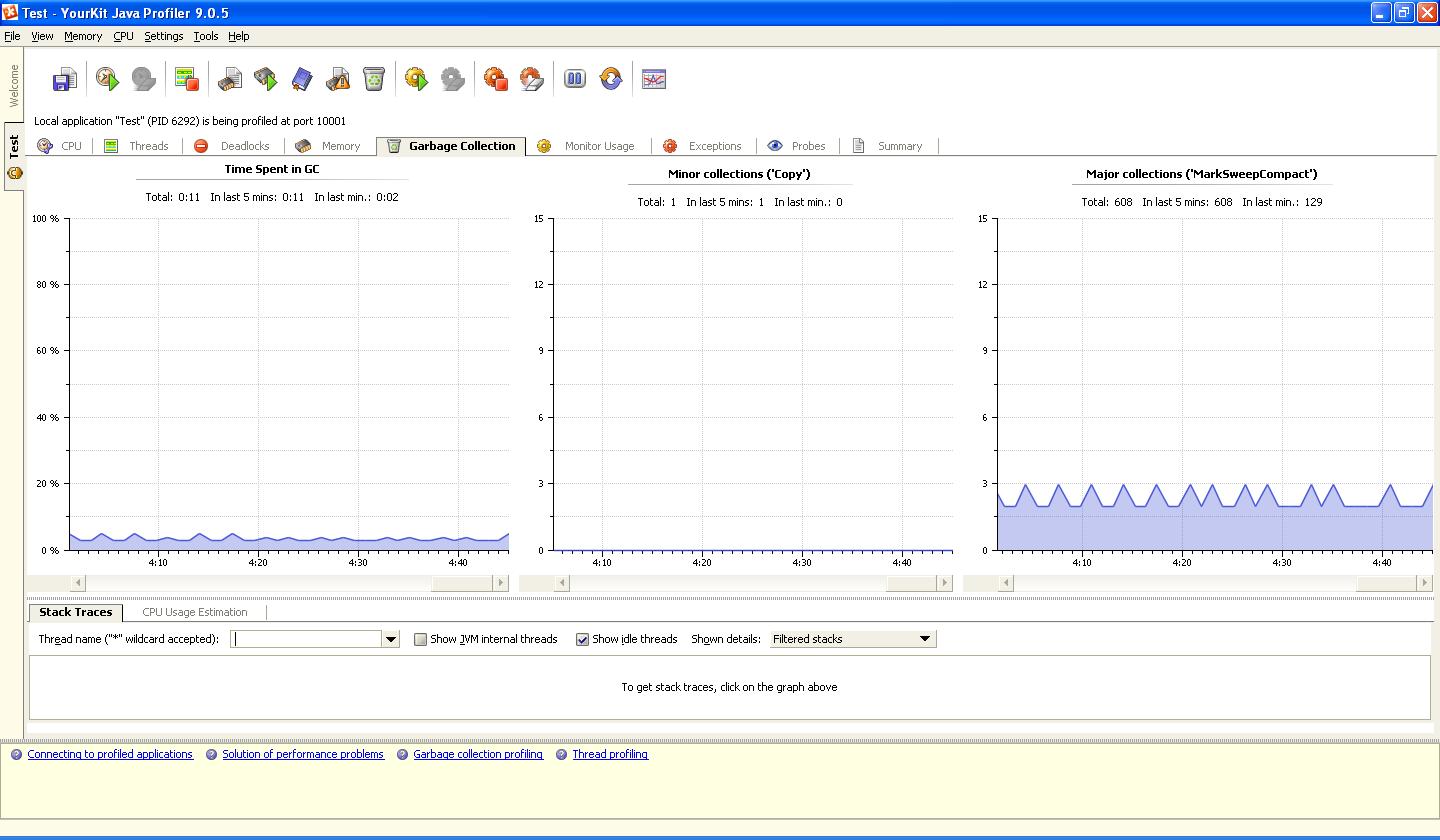
Task: Switch to the Probes tab
Action: 797,146
